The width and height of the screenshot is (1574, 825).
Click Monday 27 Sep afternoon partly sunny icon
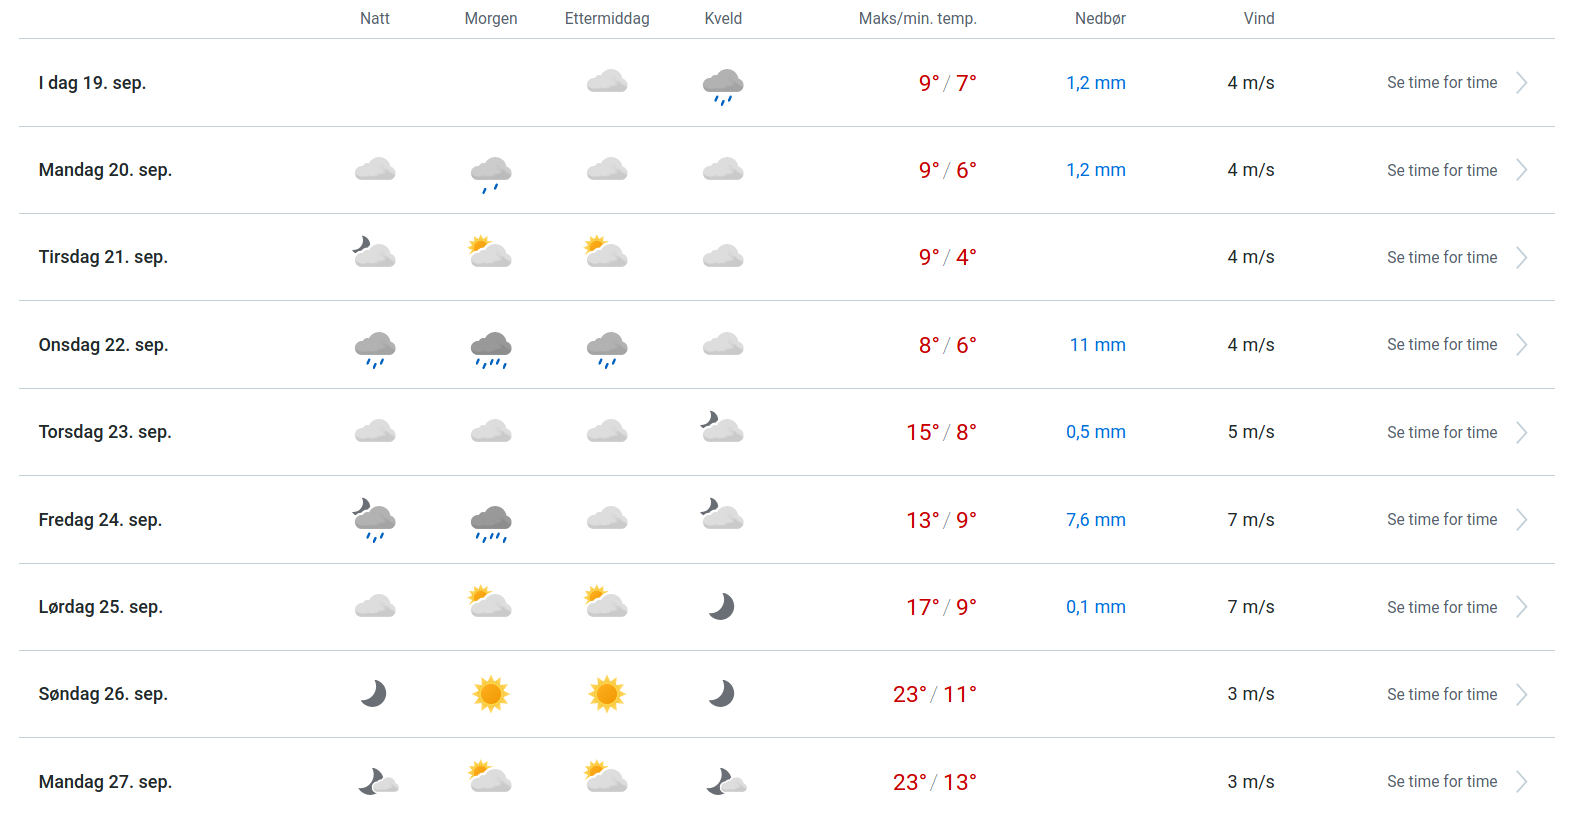(606, 777)
